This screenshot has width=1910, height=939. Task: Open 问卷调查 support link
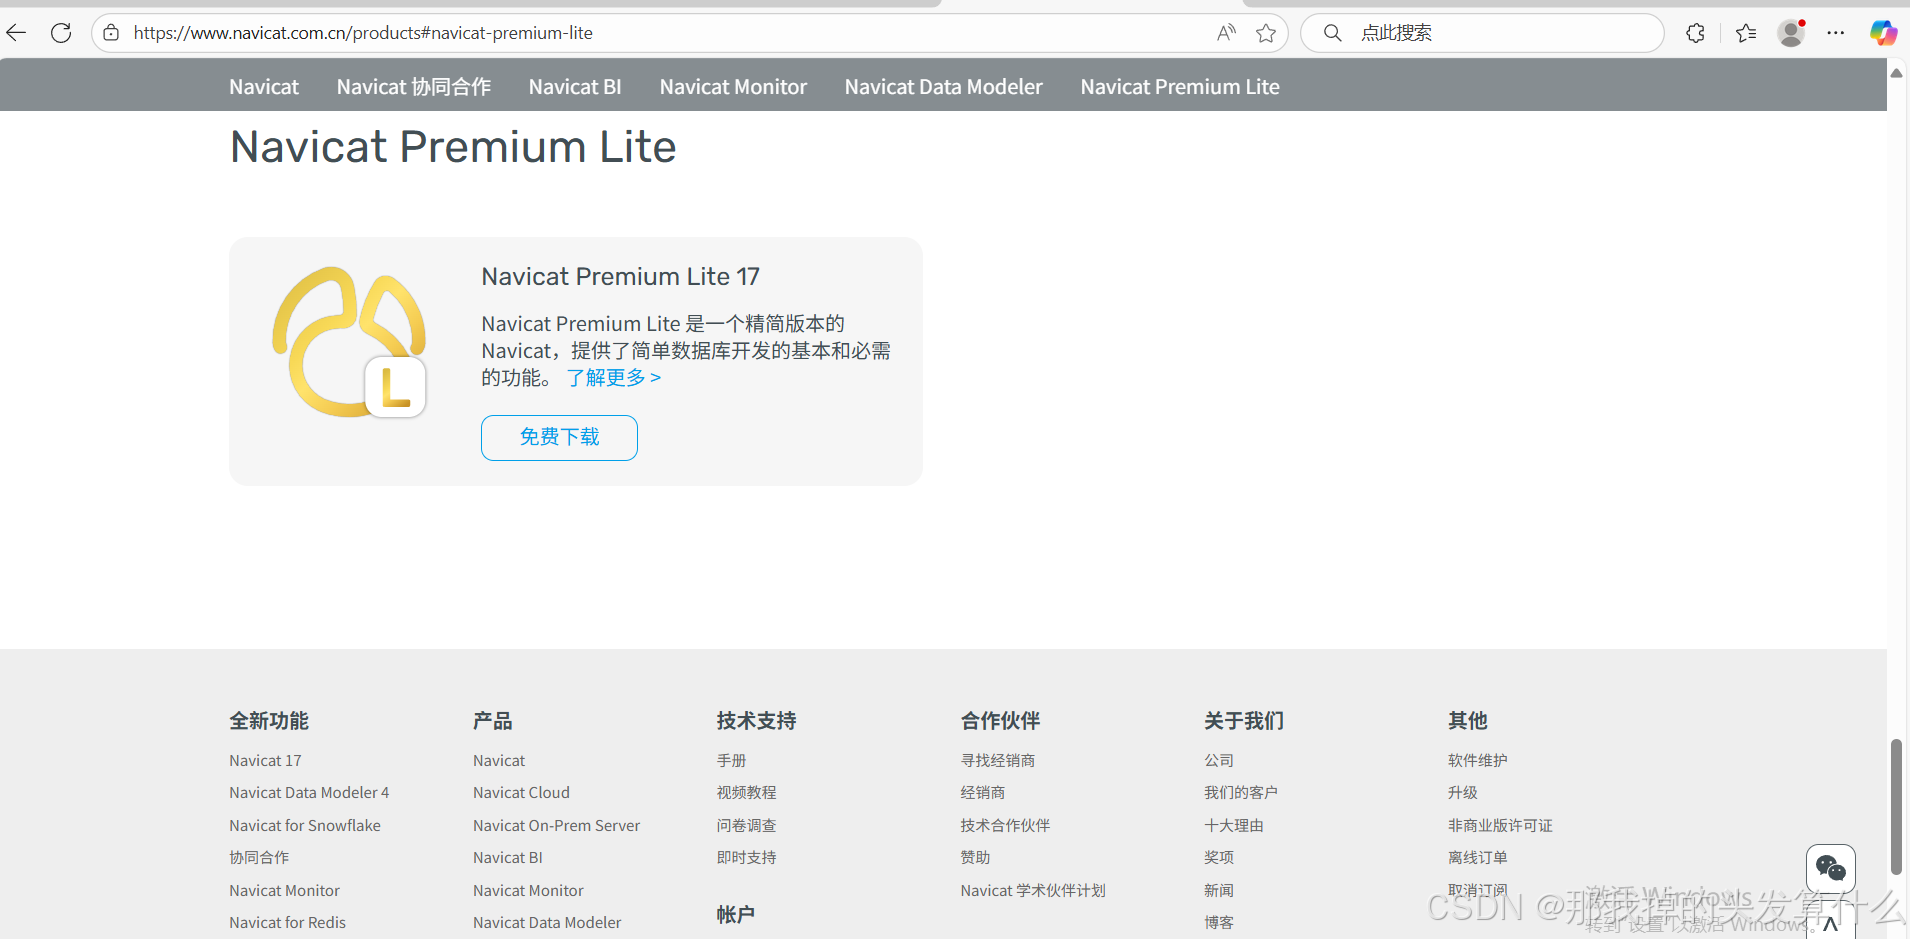747,826
